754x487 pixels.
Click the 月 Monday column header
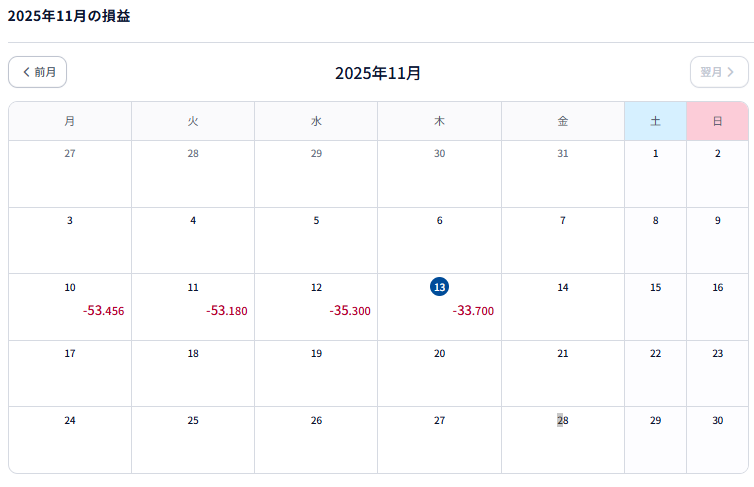pyautogui.click(x=69, y=121)
